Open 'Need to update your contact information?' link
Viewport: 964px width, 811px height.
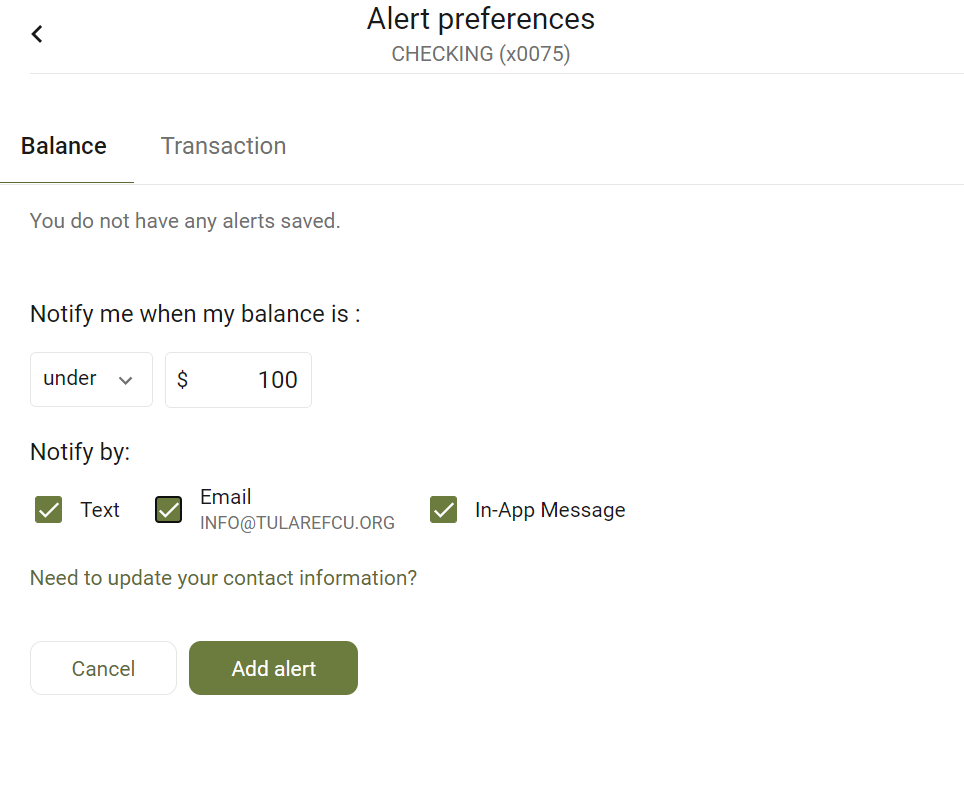click(223, 578)
